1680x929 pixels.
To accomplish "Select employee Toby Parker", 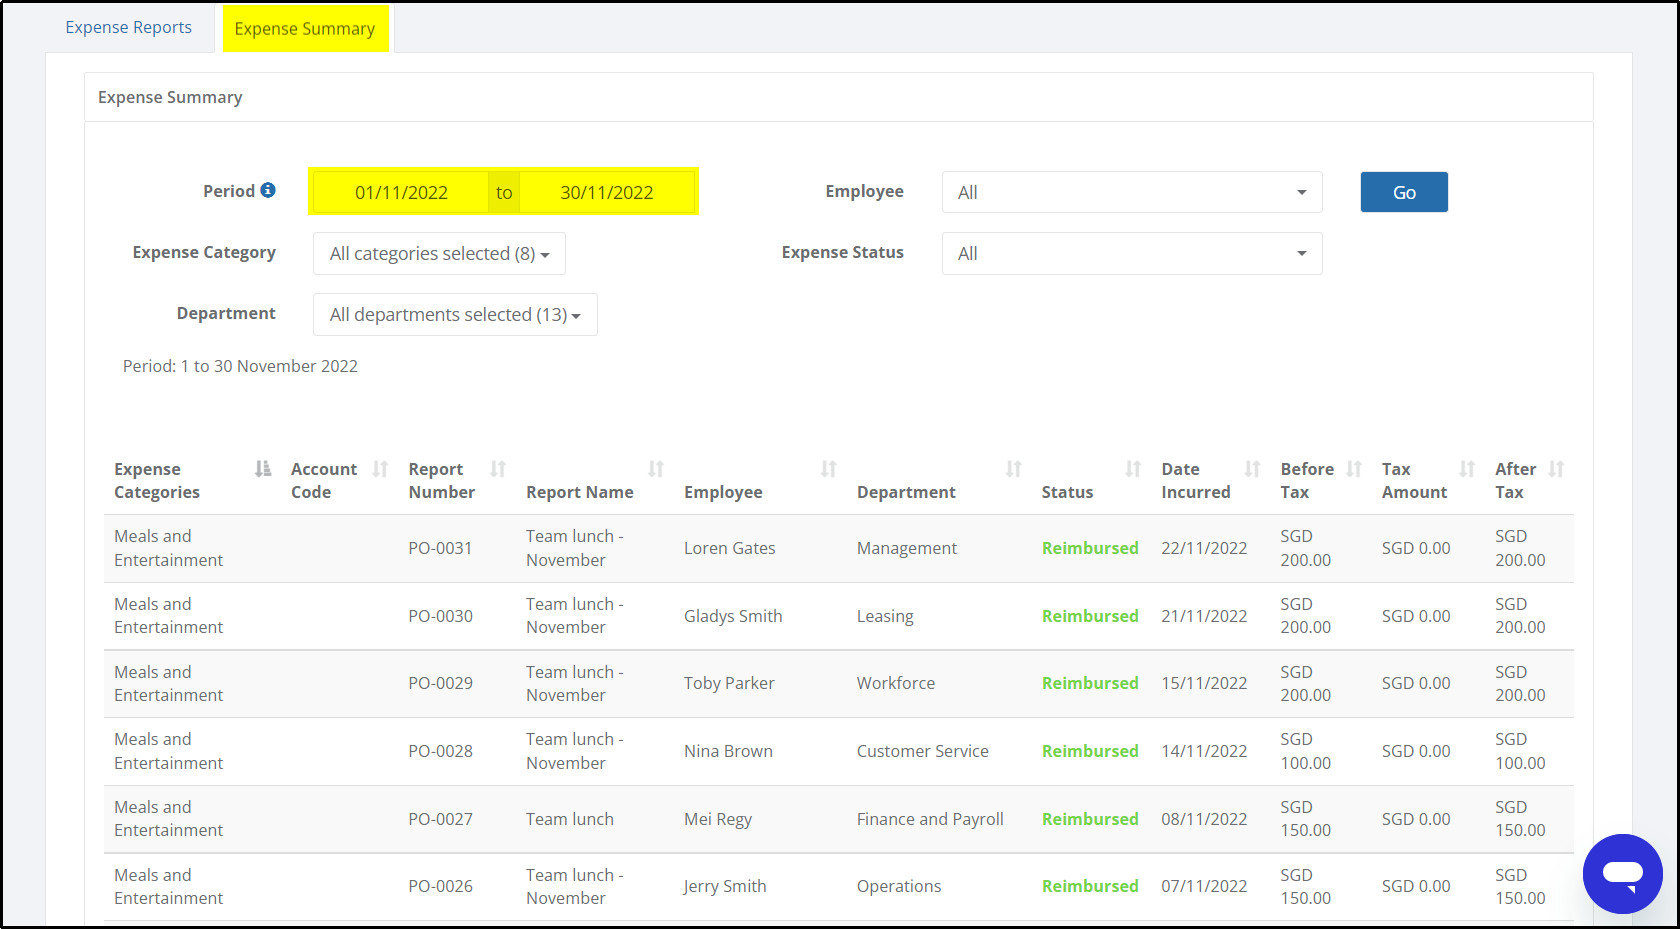I will click(729, 683).
